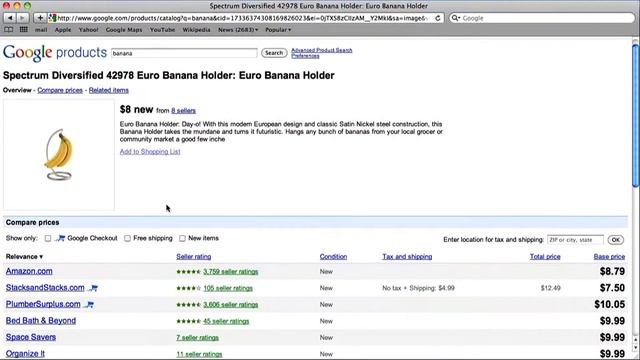Open the PlumberSurplus.com seller link
The image size is (640, 360).
43,304
